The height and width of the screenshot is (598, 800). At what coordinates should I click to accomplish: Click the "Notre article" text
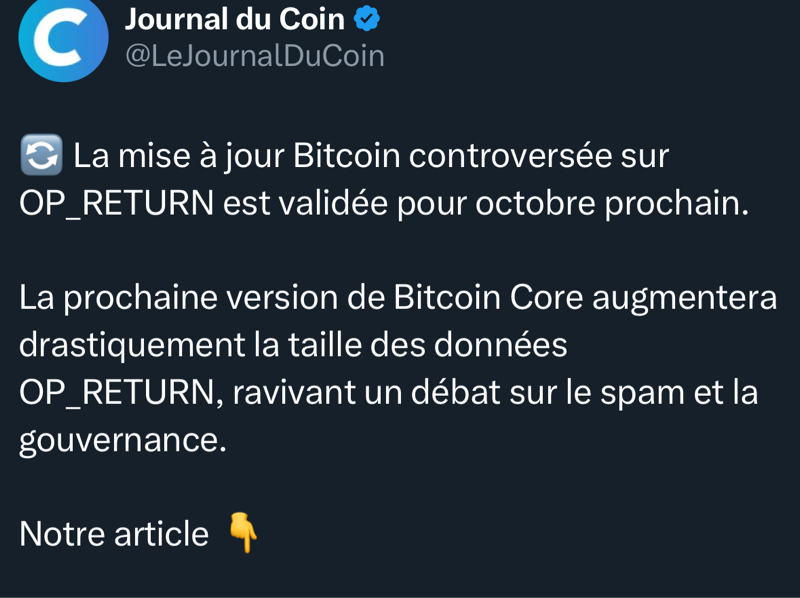click(x=114, y=534)
